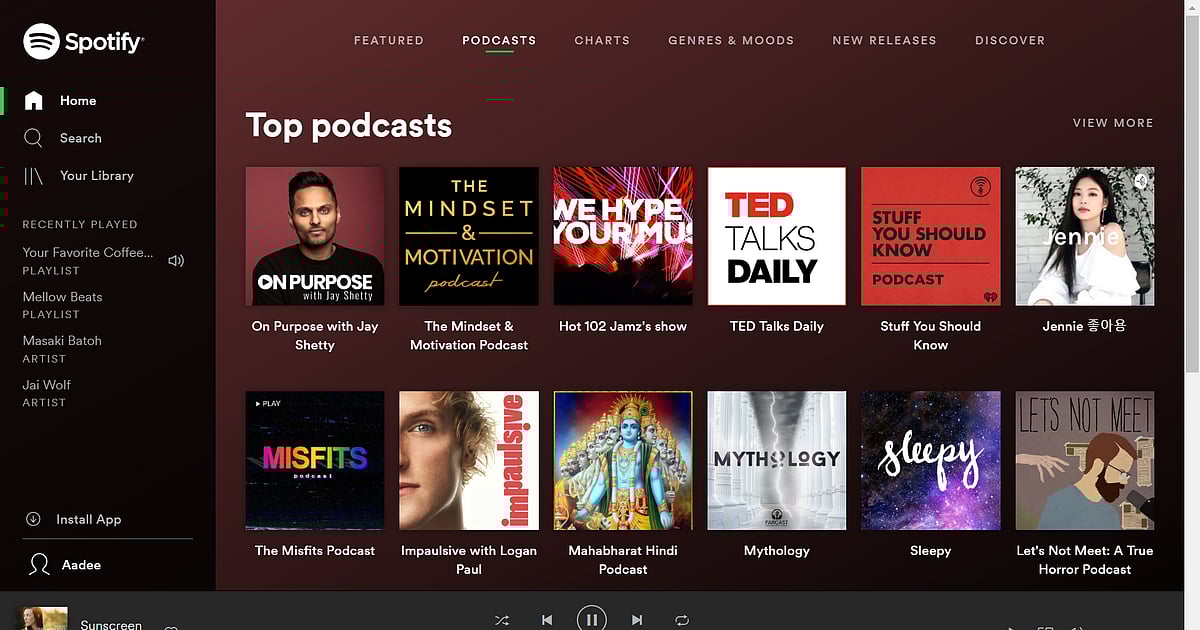Screen dimensions: 1200x630
Task: Click the Install App download icon
Action: [x=33, y=519]
